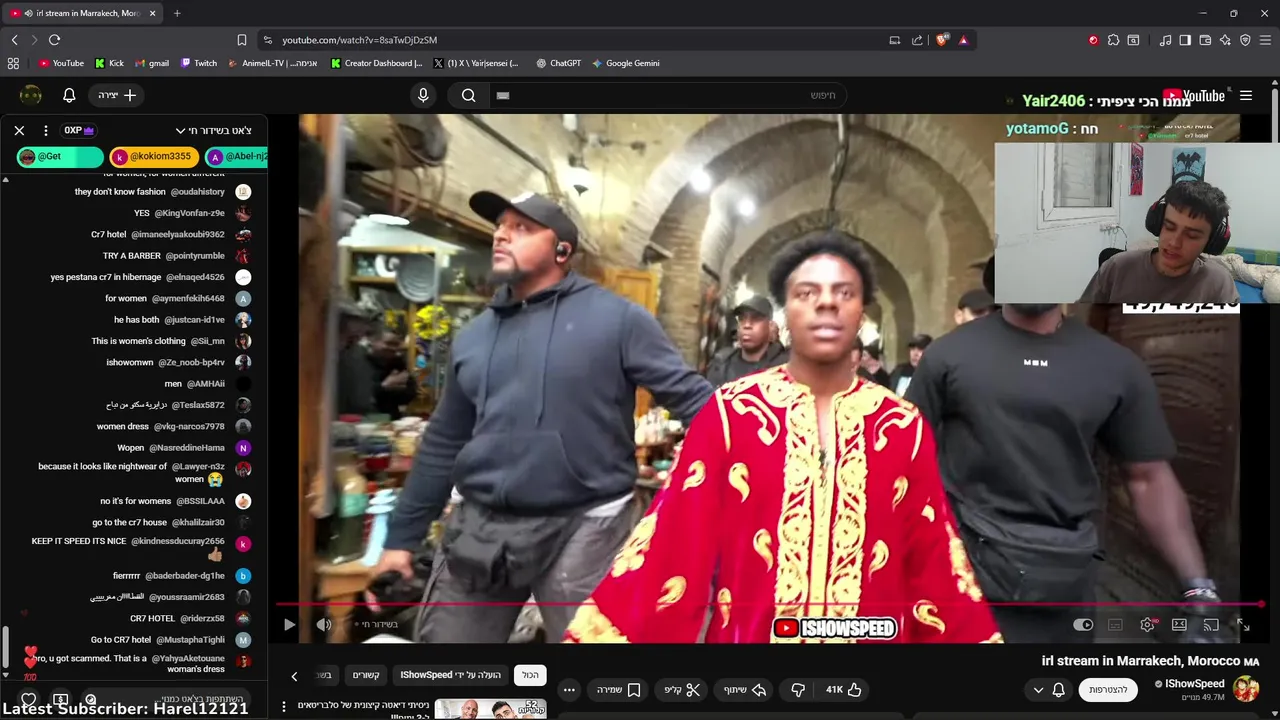Seek on the red video progress bar
This screenshot has width=1280, height=720.
coord(770,604)
